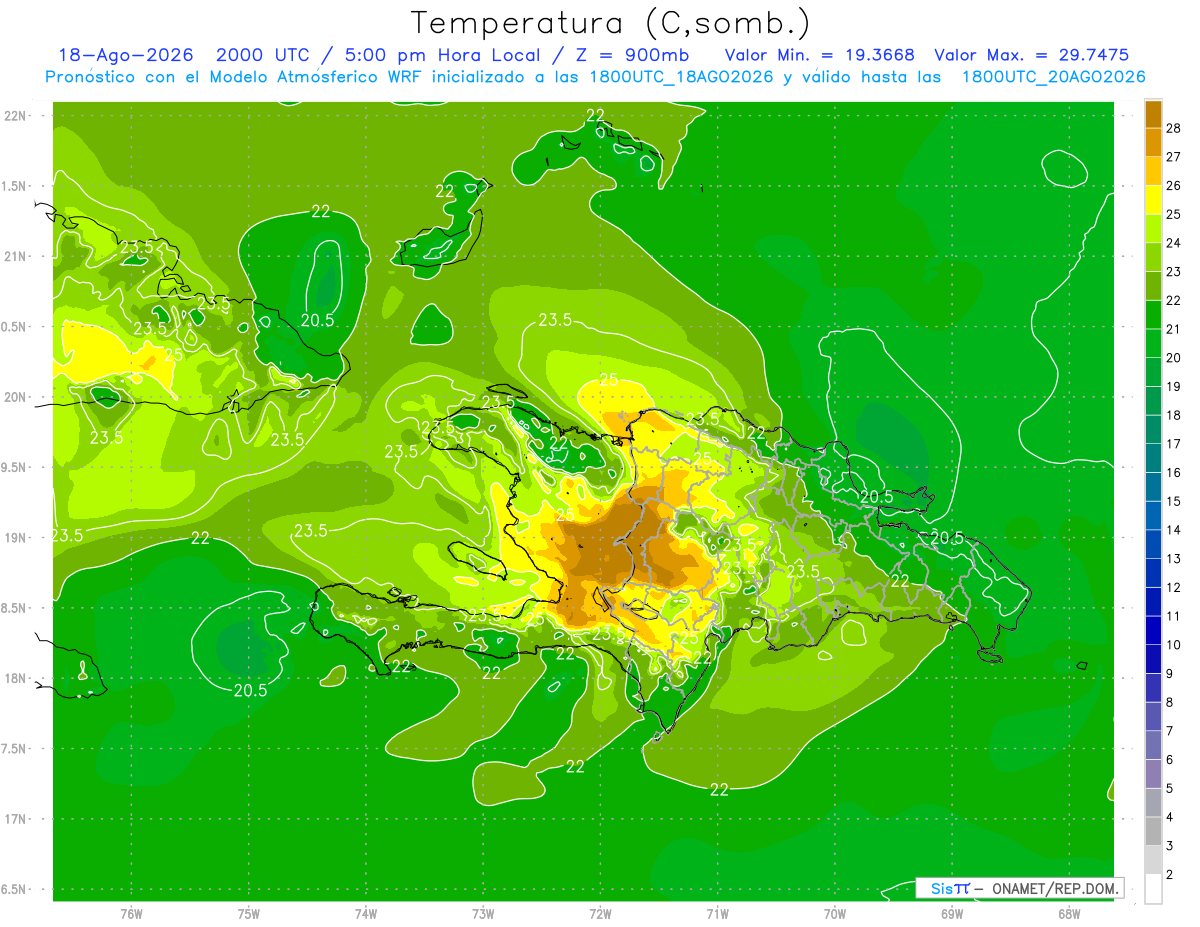The image size is (1200, 927).
Task: Click legend value 28
Action: [1174, 128]
